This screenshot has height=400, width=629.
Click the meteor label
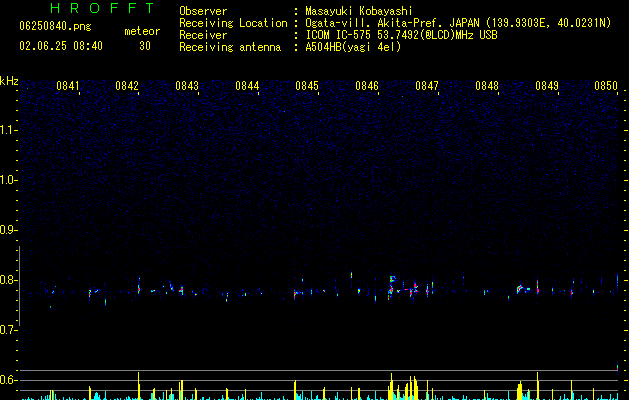pos(142,31)
